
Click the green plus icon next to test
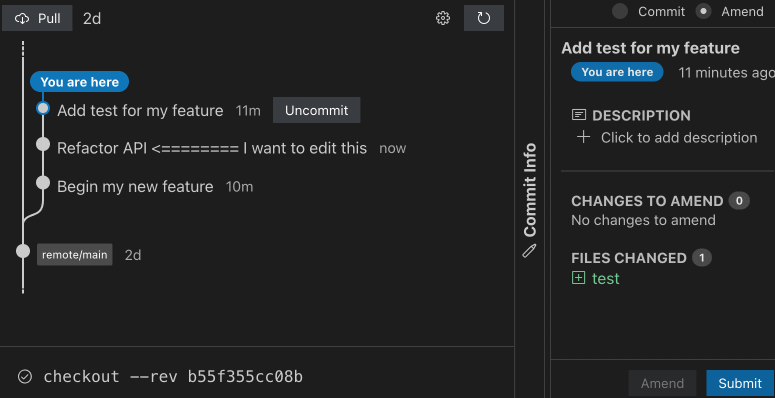pos(578,278)
